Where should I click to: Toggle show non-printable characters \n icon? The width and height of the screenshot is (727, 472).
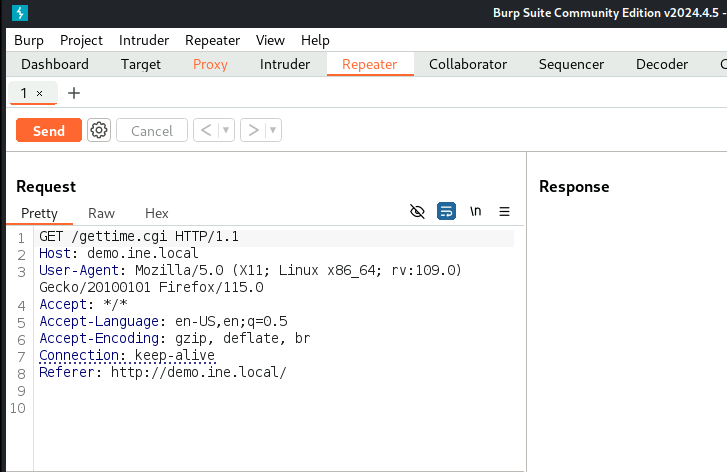(476, 211)
